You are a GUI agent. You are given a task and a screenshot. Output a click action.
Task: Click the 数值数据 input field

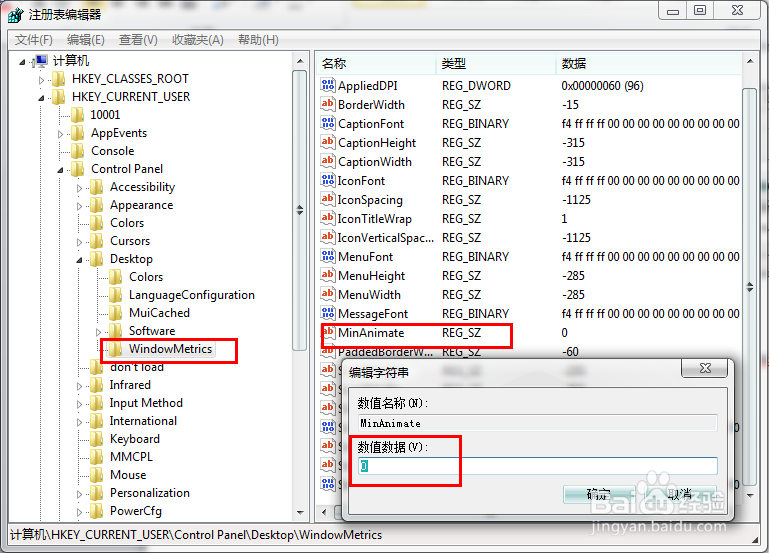point(538,466)
